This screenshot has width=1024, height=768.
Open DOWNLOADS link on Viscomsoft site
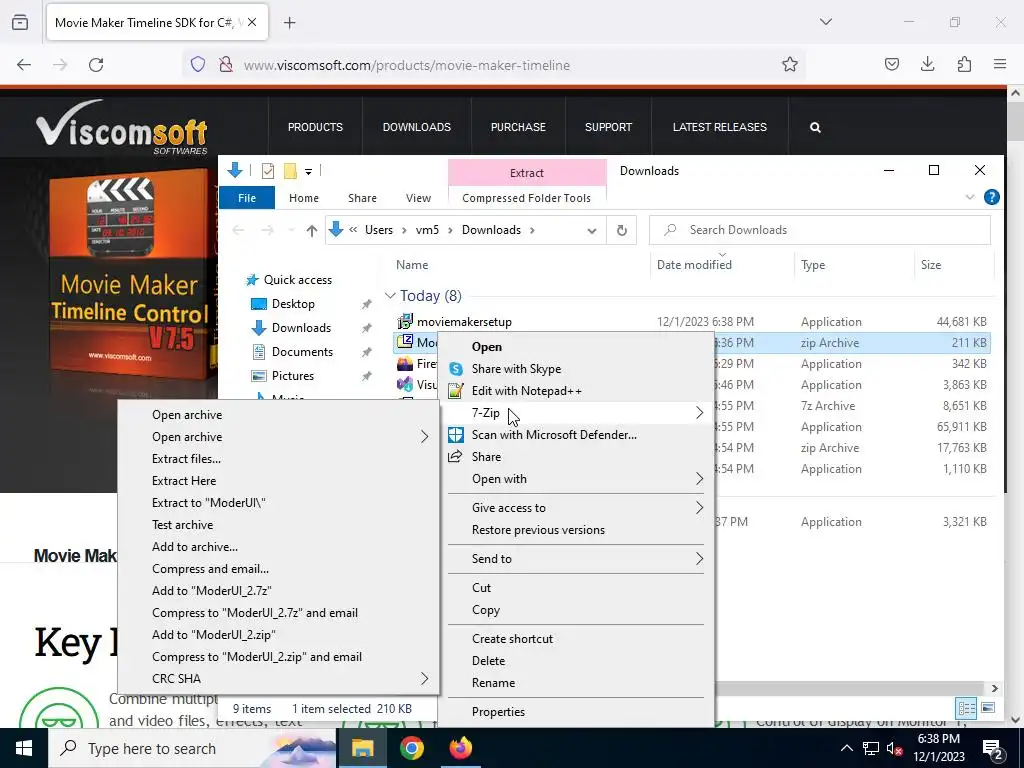coord(417,127)
